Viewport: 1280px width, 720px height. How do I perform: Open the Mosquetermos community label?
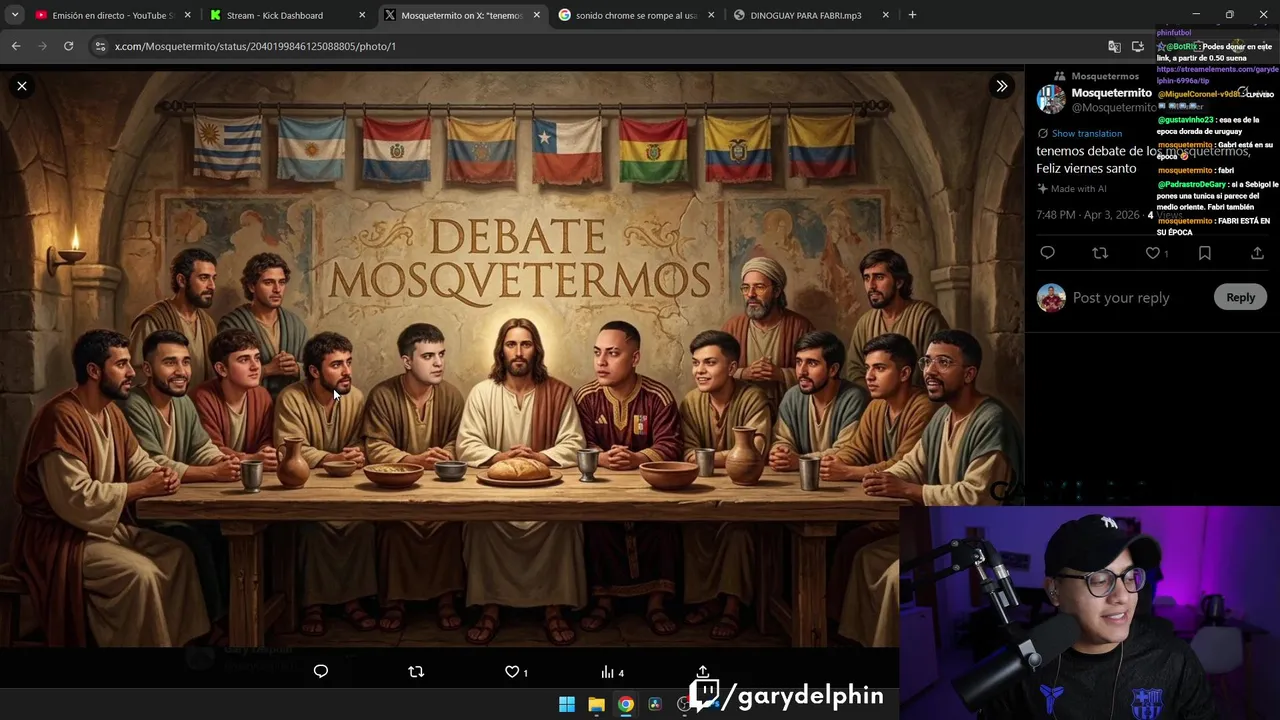click(1104, 76)
